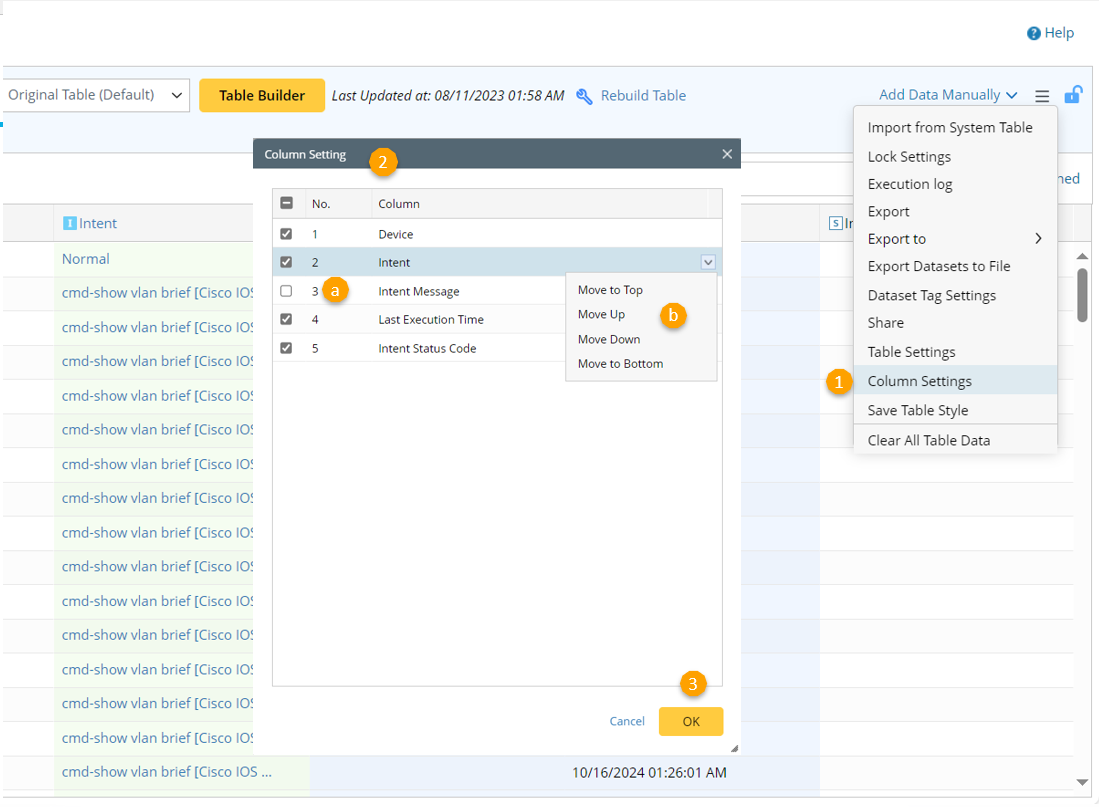Click the Intent column type icon
The image size is (1099, 807).
pos(70,224)
